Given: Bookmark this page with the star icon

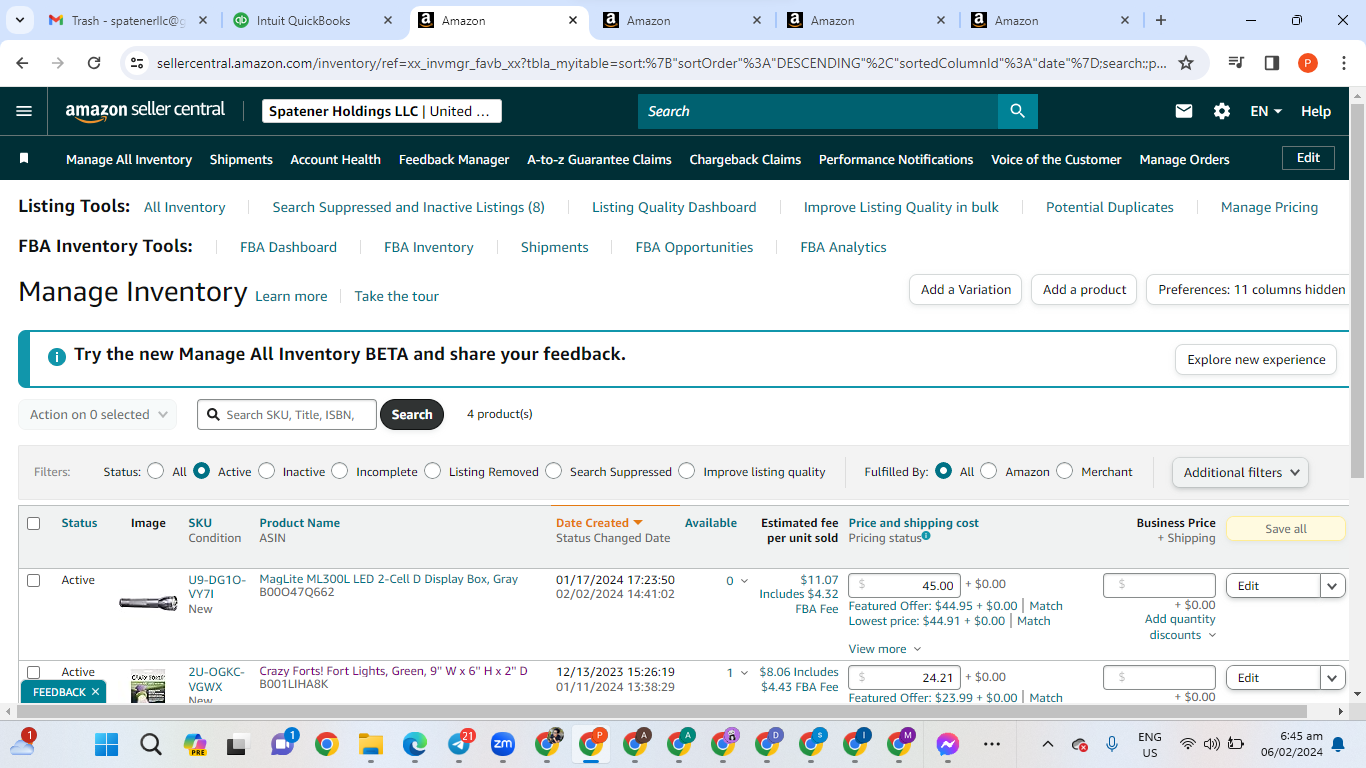Looking at the screenshot, I should 1186,63.
